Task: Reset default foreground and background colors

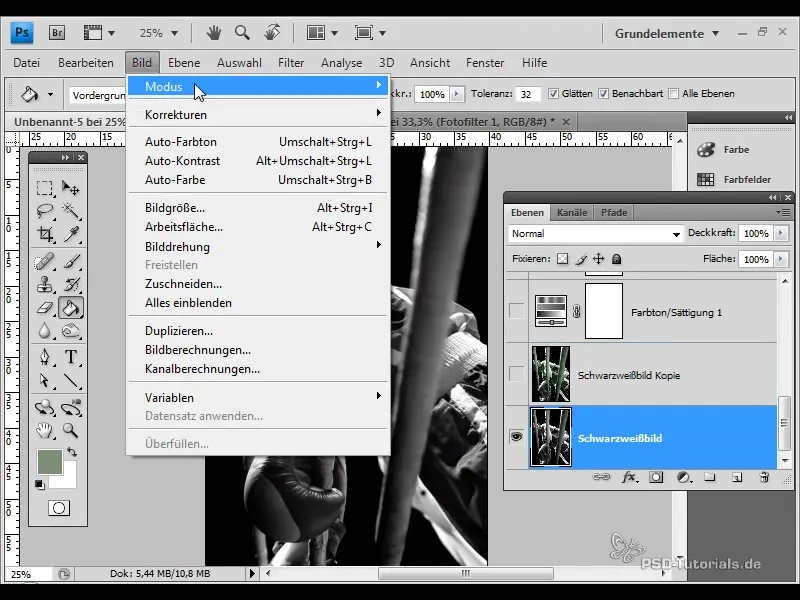Action: point(39,484)
